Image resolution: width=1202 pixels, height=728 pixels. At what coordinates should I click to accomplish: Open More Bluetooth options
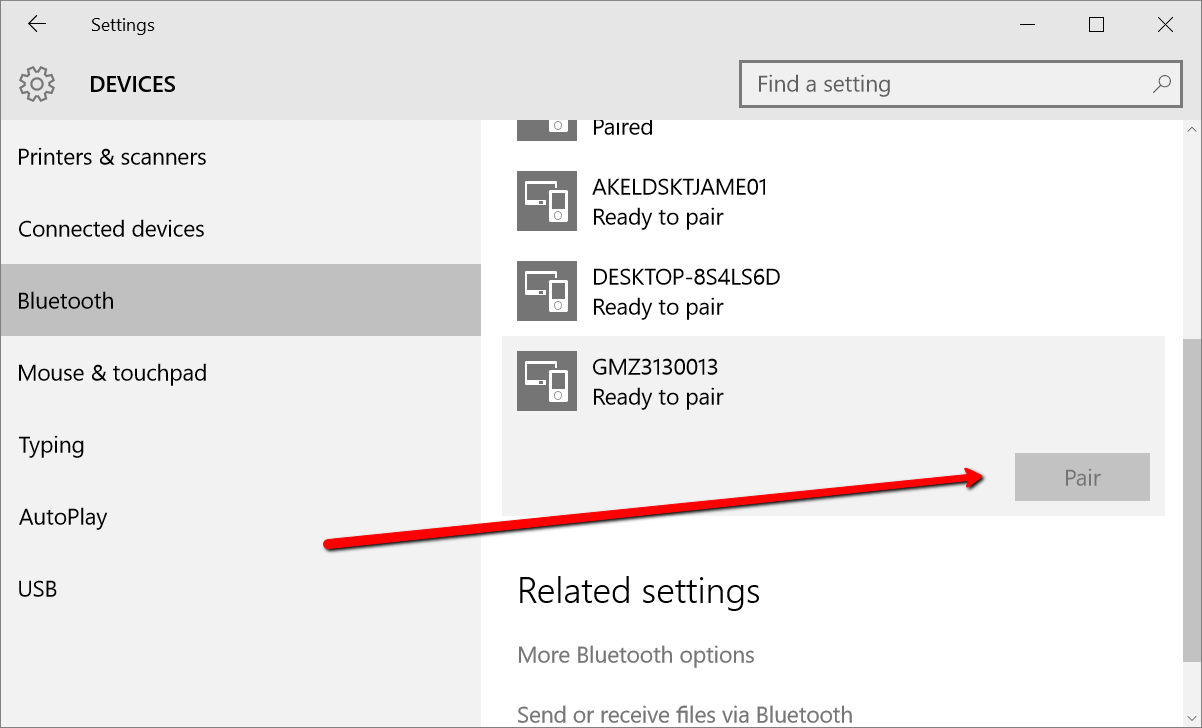(636, 655)
